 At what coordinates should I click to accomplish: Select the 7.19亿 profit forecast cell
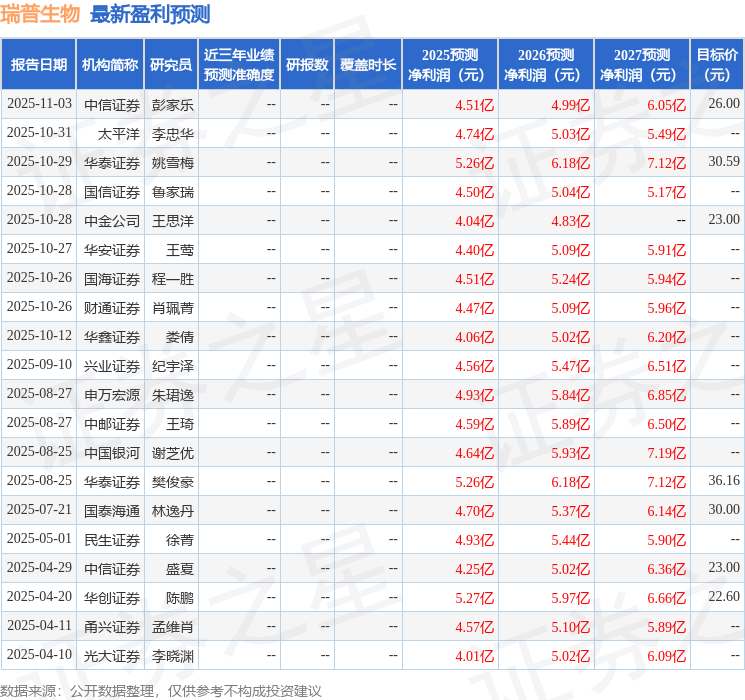pyautogui.click(x=667, y=453)
